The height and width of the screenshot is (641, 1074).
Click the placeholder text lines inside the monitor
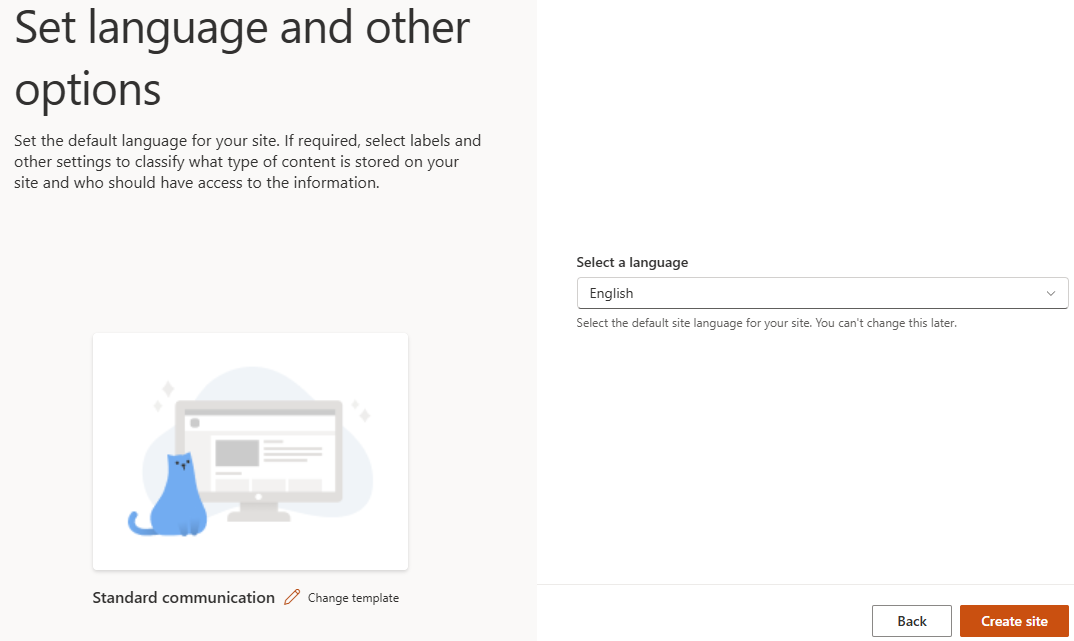click(292, 451)
